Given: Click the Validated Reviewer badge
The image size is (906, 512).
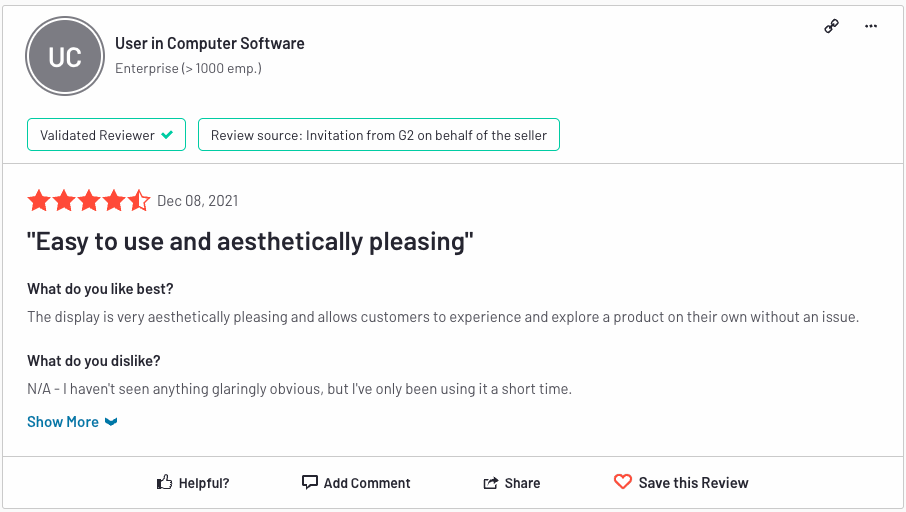Looking at the screenshot, I should 106,135.
